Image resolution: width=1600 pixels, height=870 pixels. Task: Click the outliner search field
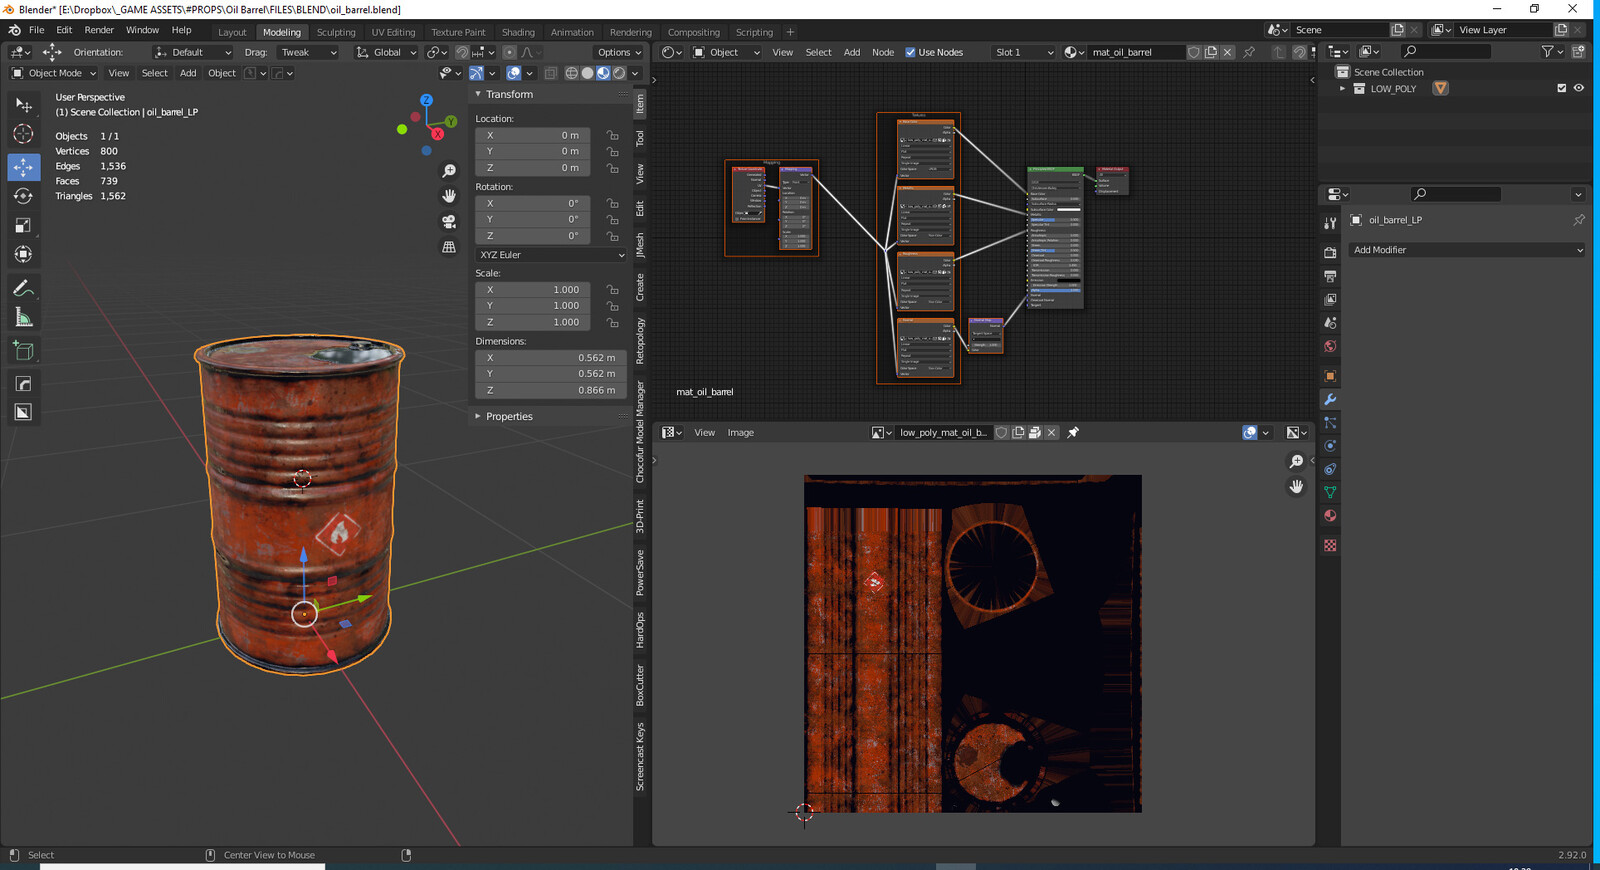point(1446,51)
